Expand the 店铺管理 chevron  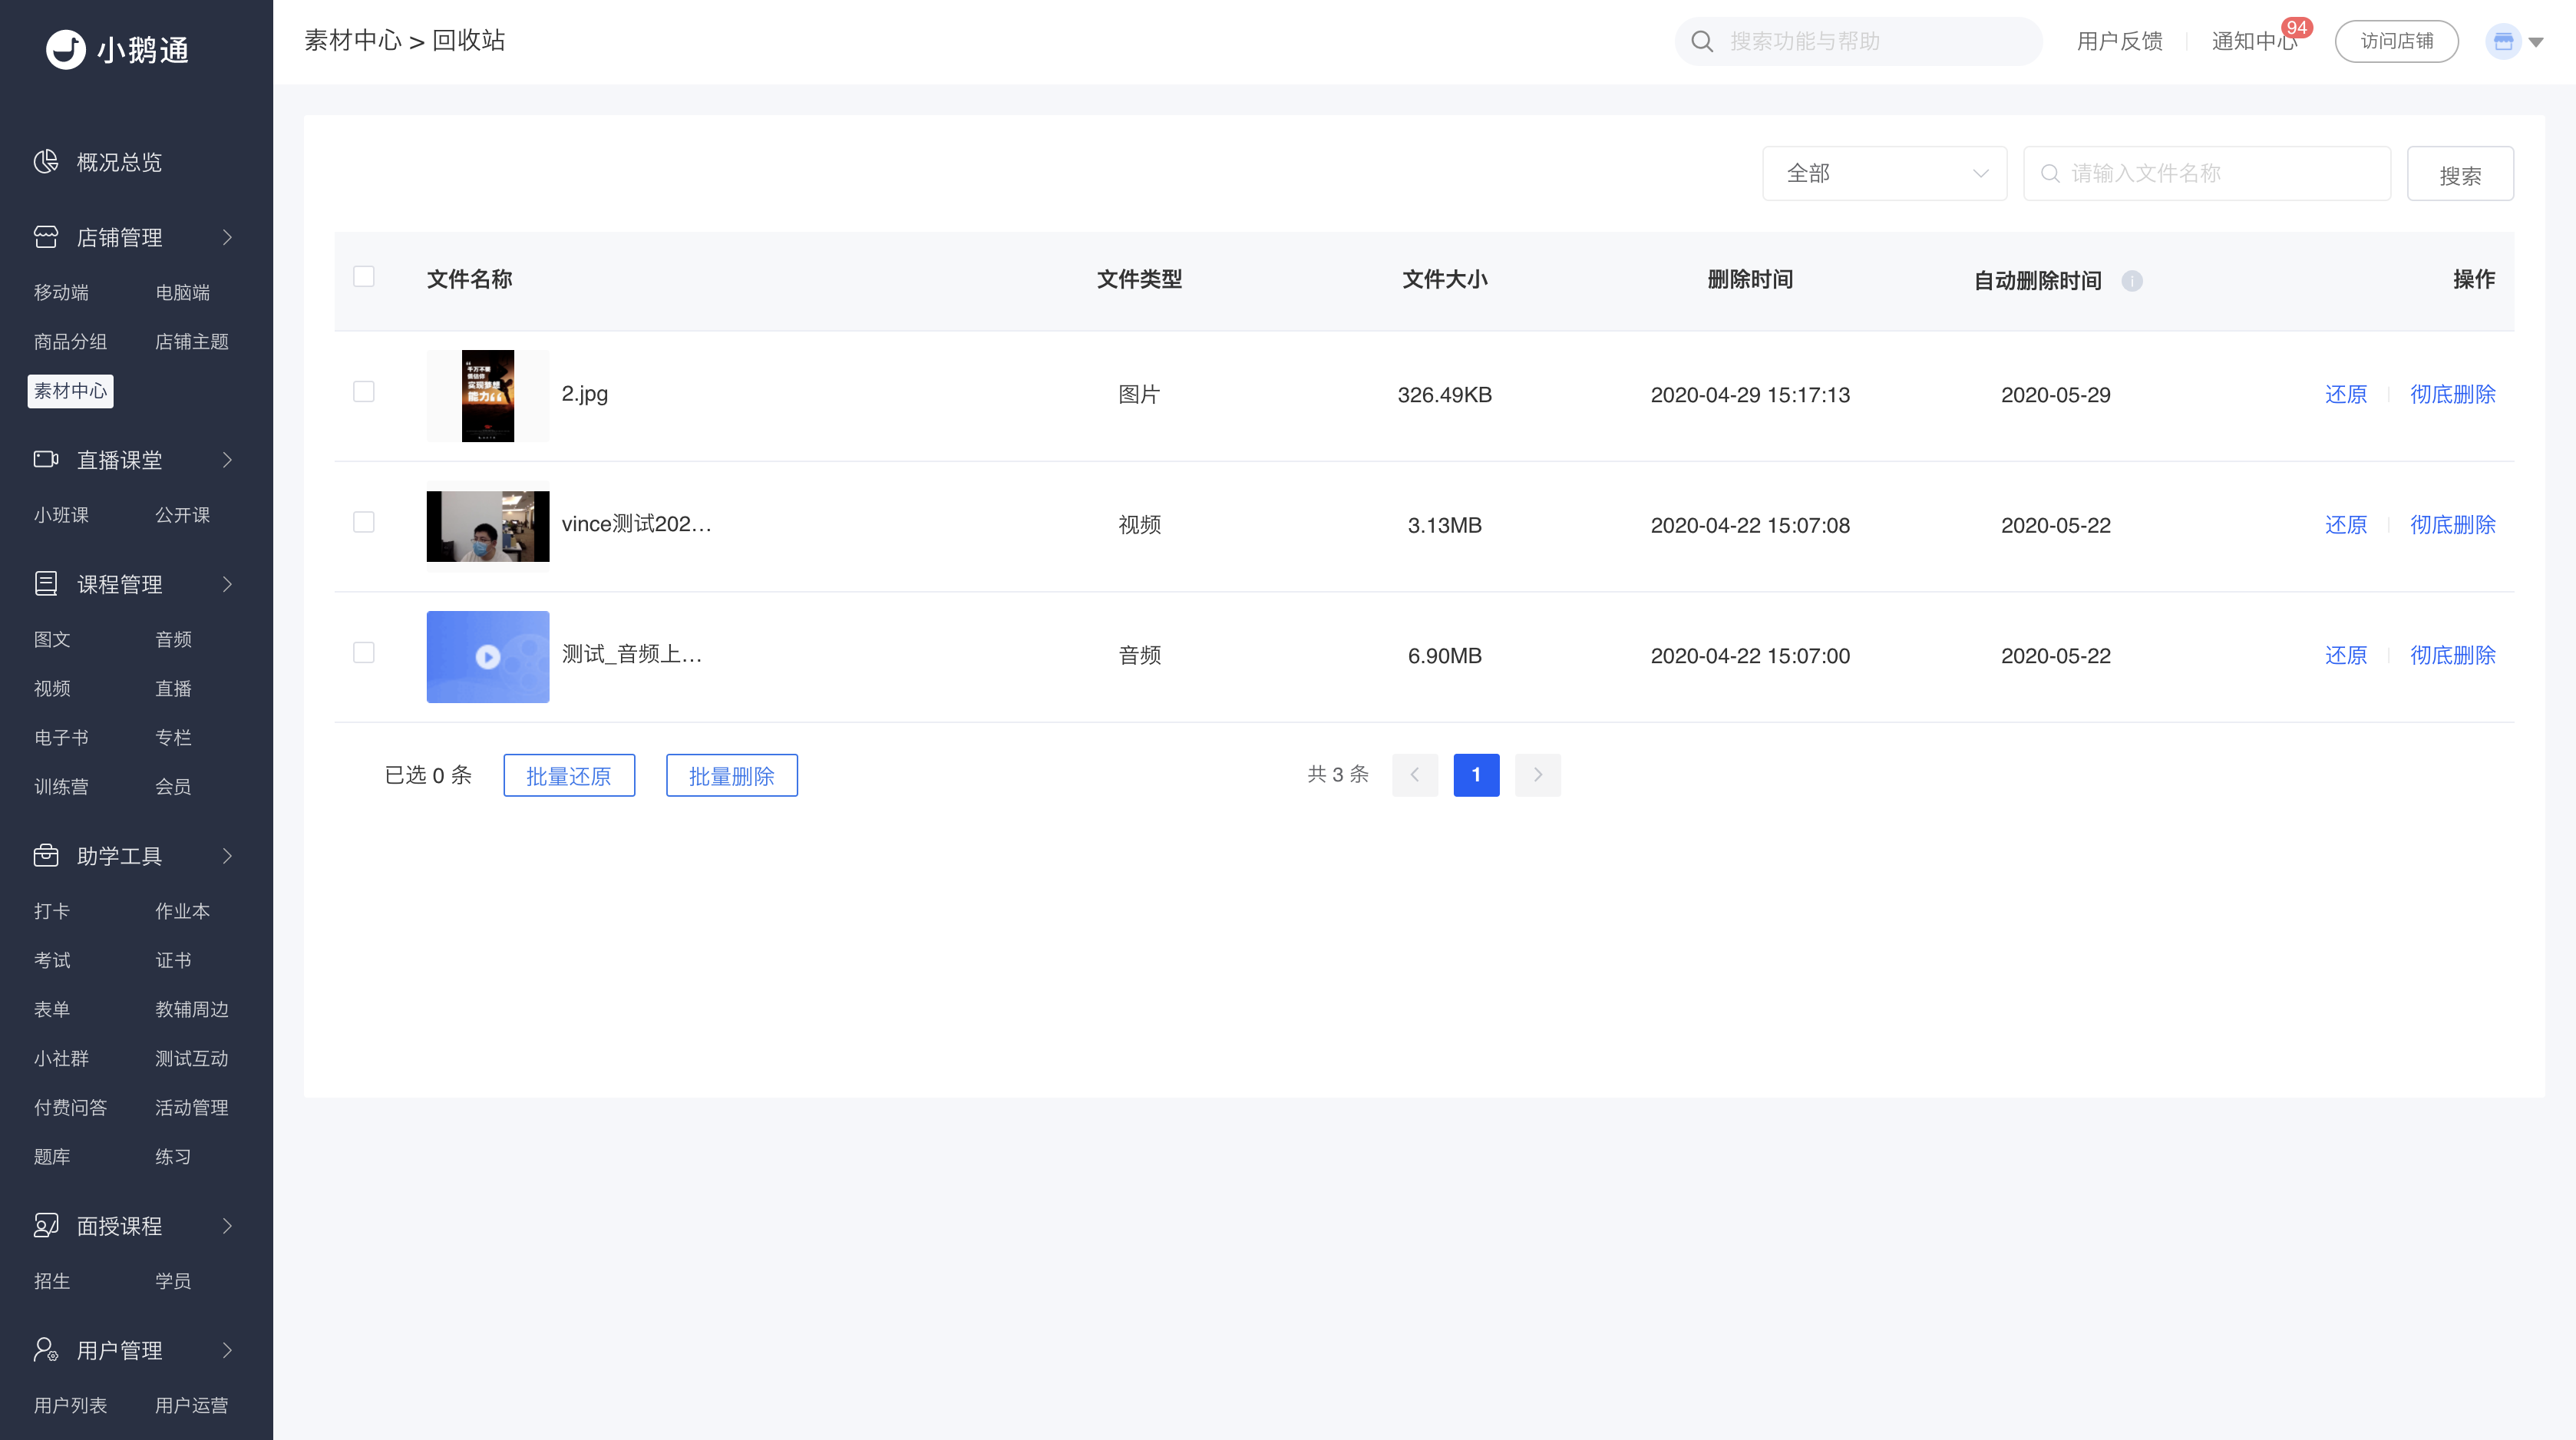tap(228, 237)
